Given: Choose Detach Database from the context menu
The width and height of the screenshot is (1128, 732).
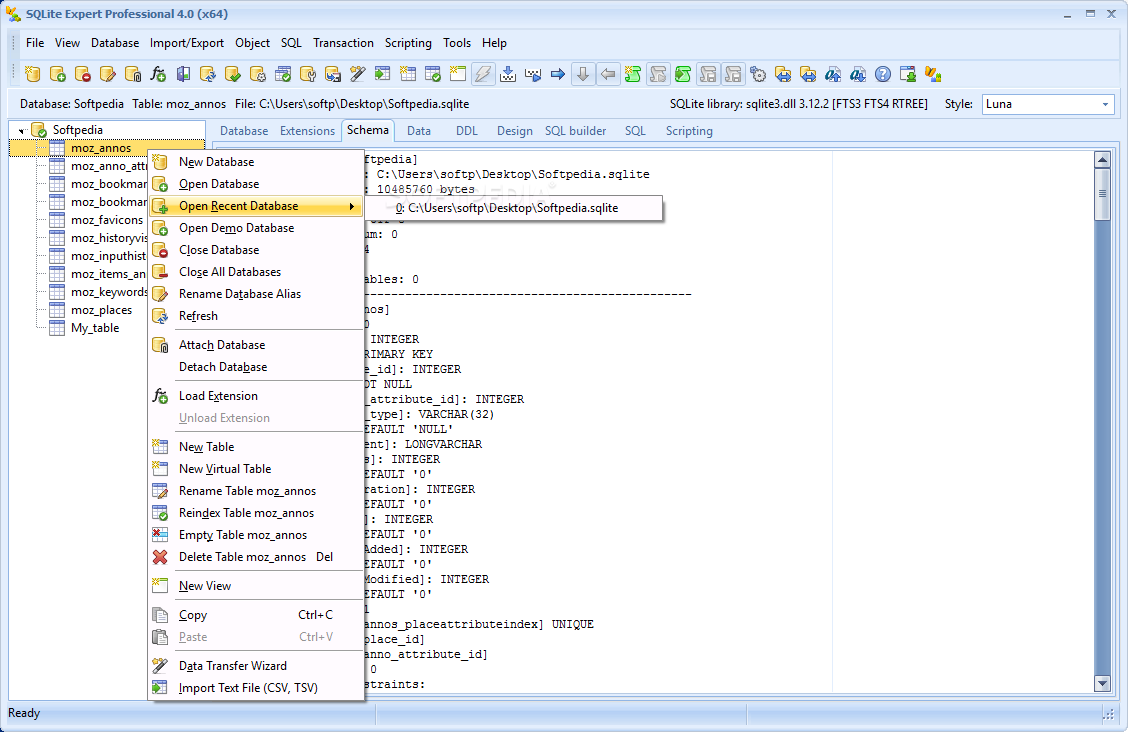Looking at the screenshot, I should [256, 367].
